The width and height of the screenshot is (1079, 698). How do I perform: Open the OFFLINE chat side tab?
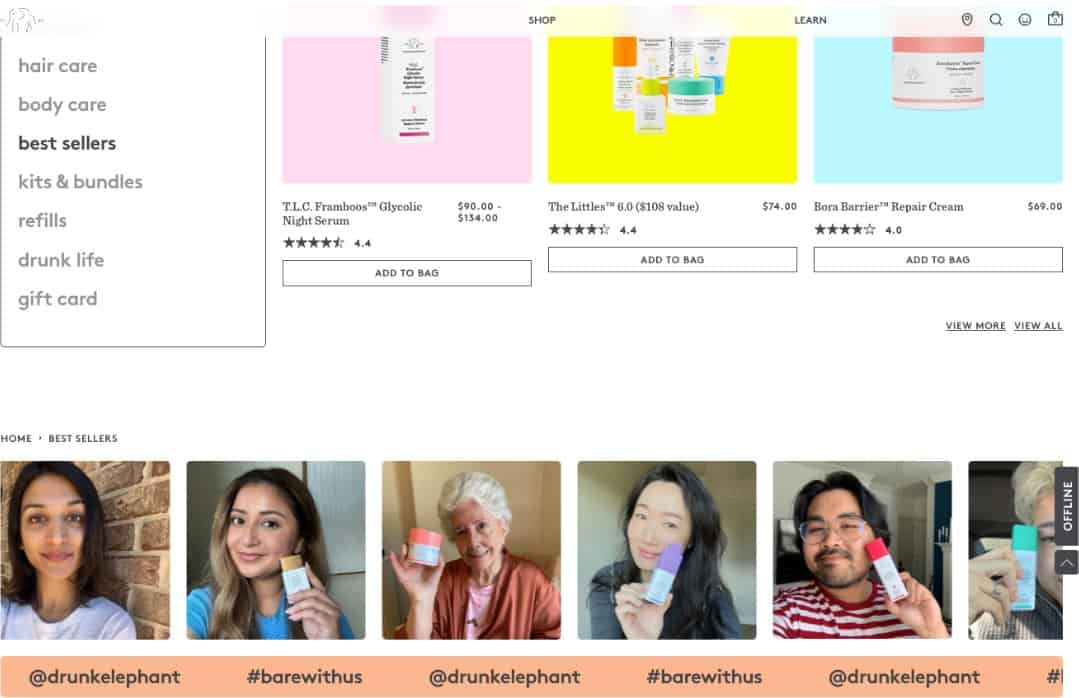[x=1067, y=506]
